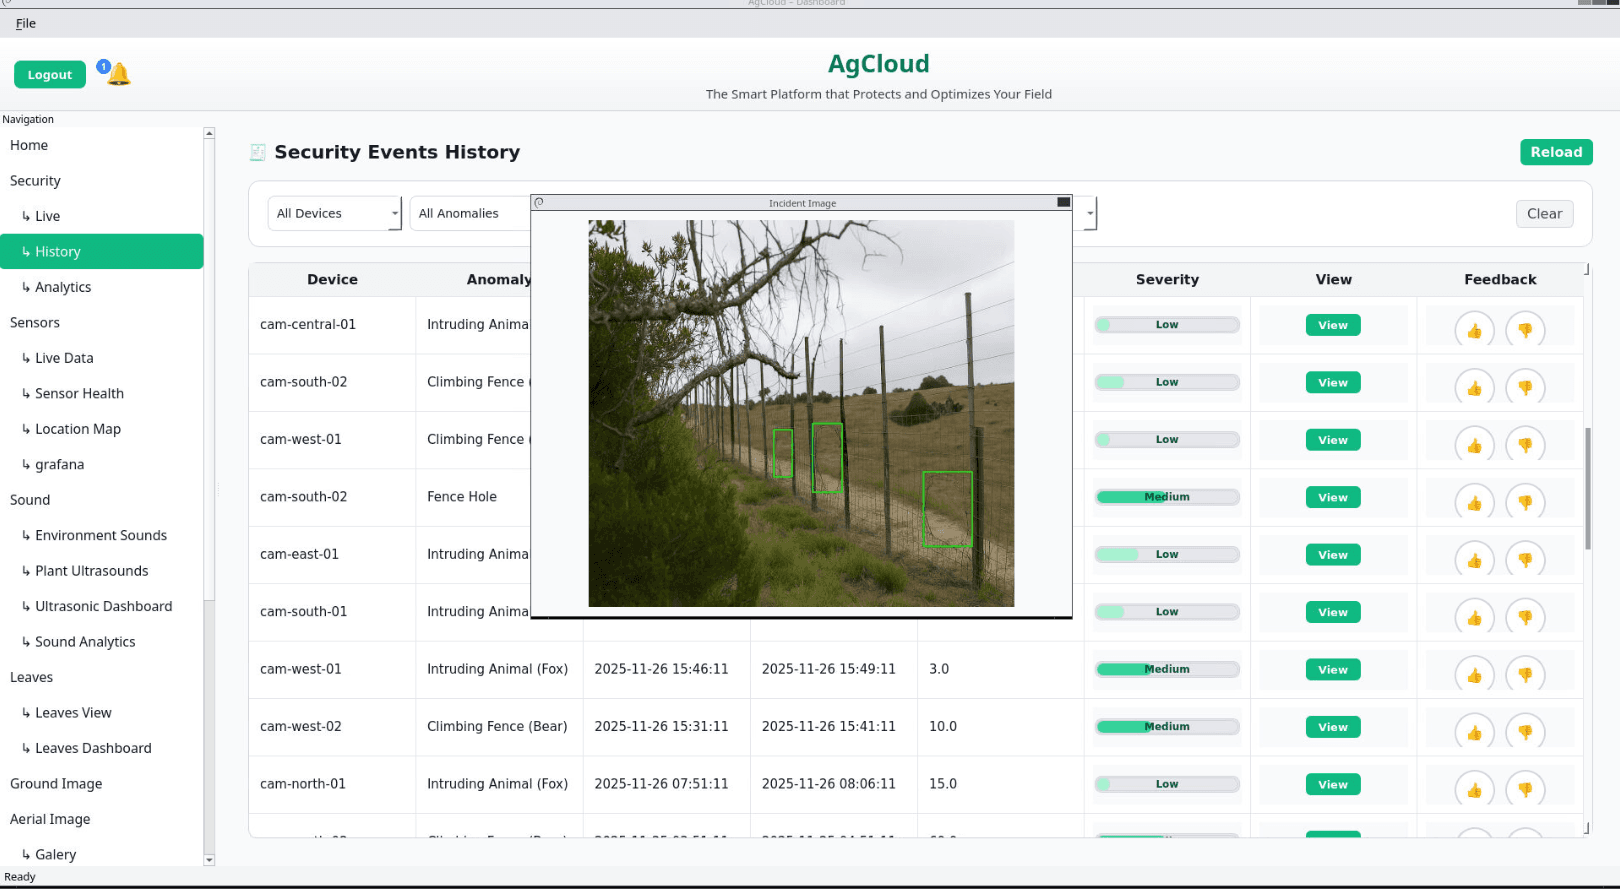Thumbs down the cam-north-01 fox event

click(1525, 789)
